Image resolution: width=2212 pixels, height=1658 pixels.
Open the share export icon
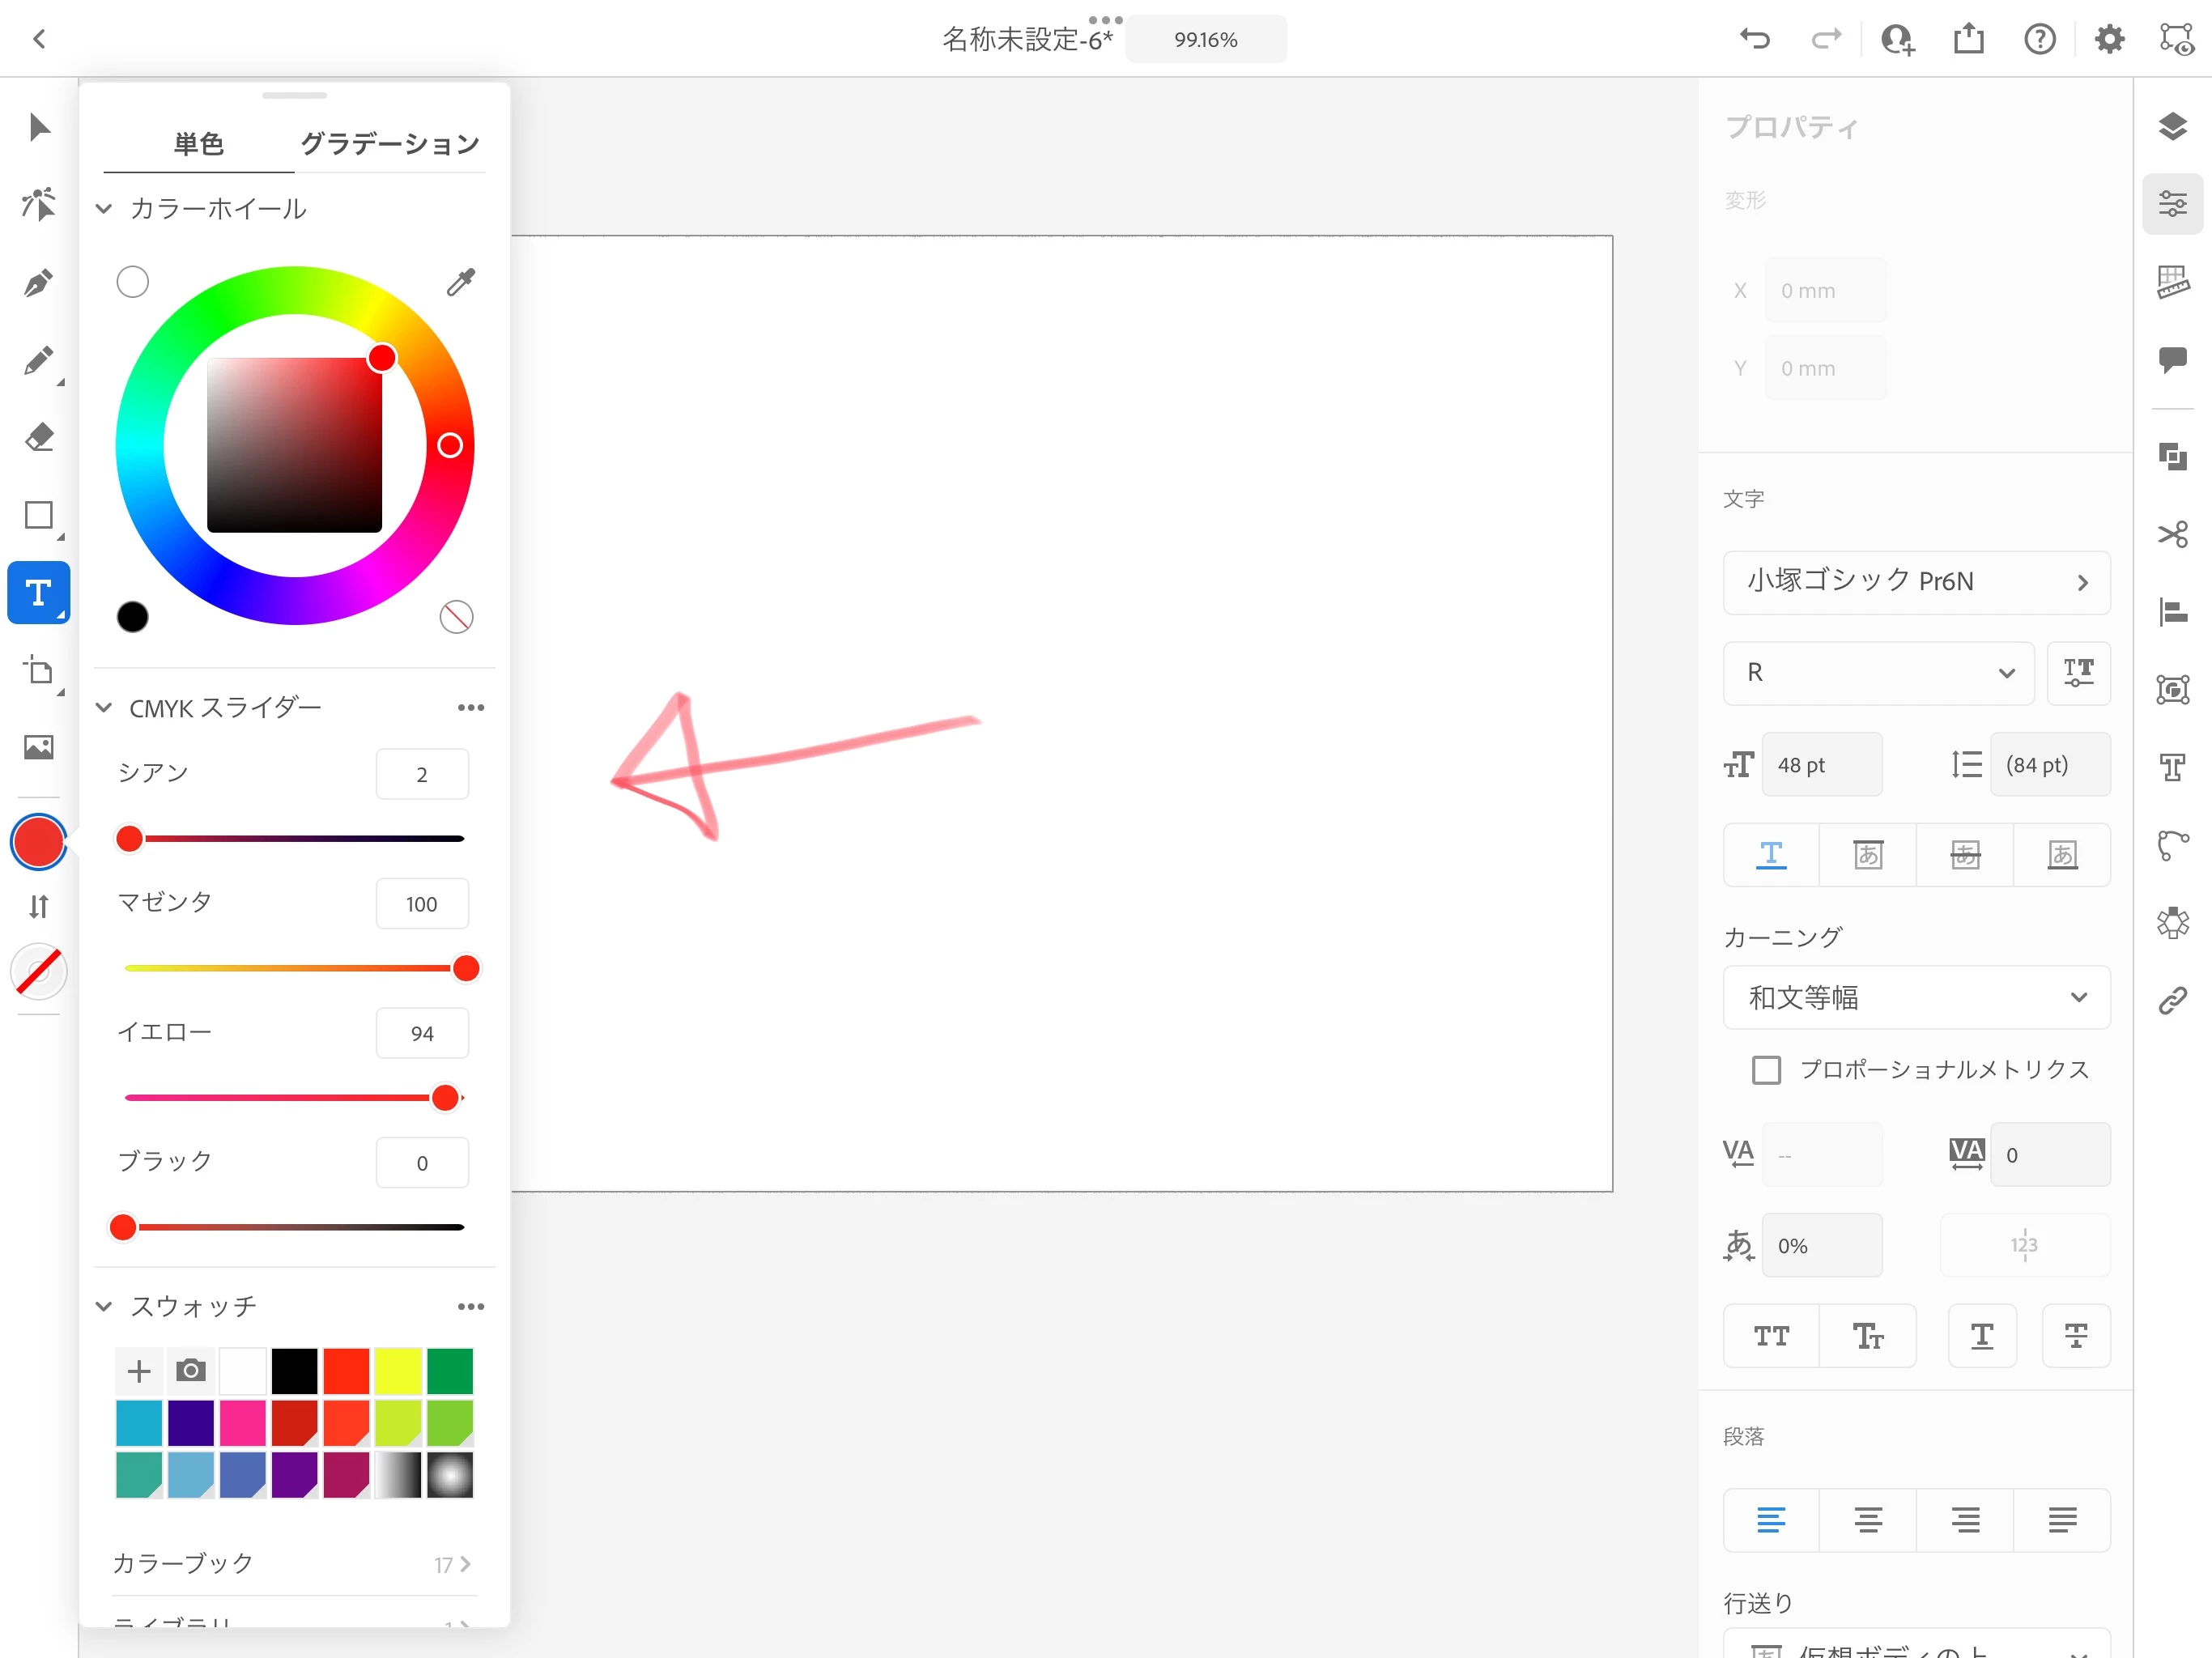click(1968, 39)
